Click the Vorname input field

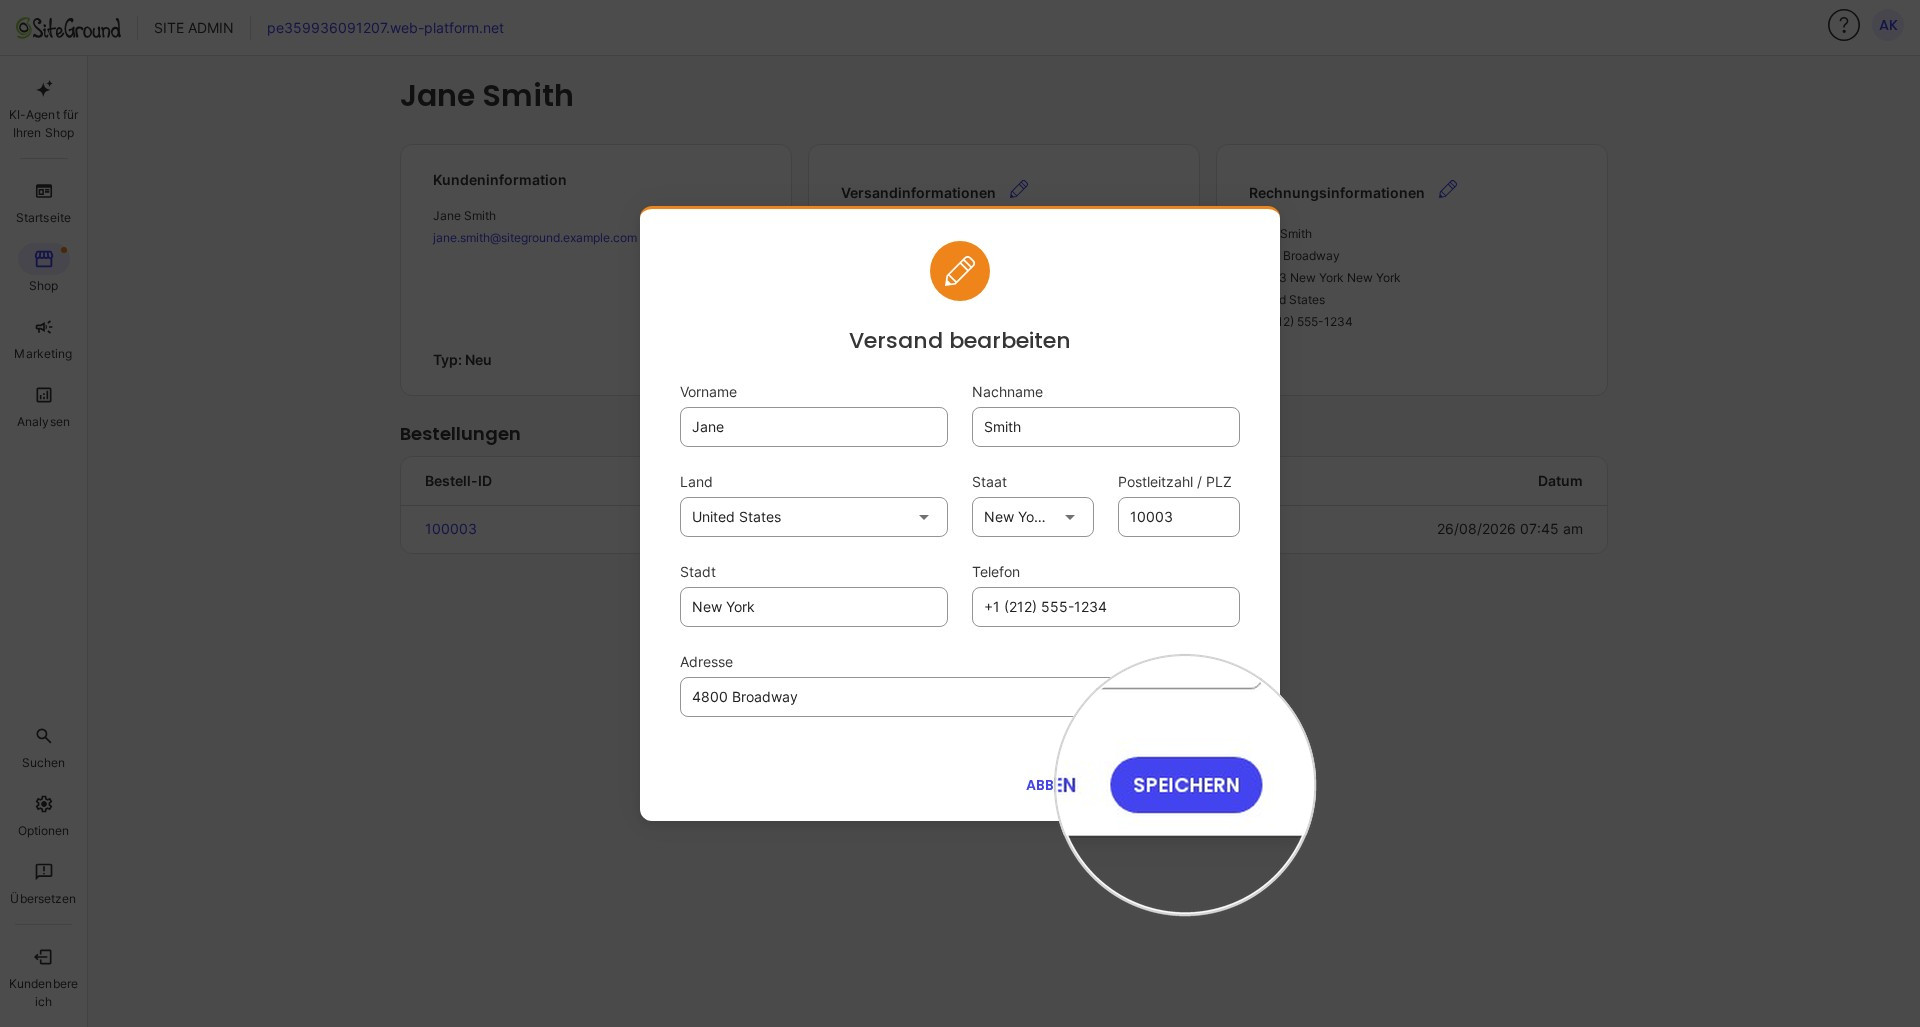click(814, 427)
